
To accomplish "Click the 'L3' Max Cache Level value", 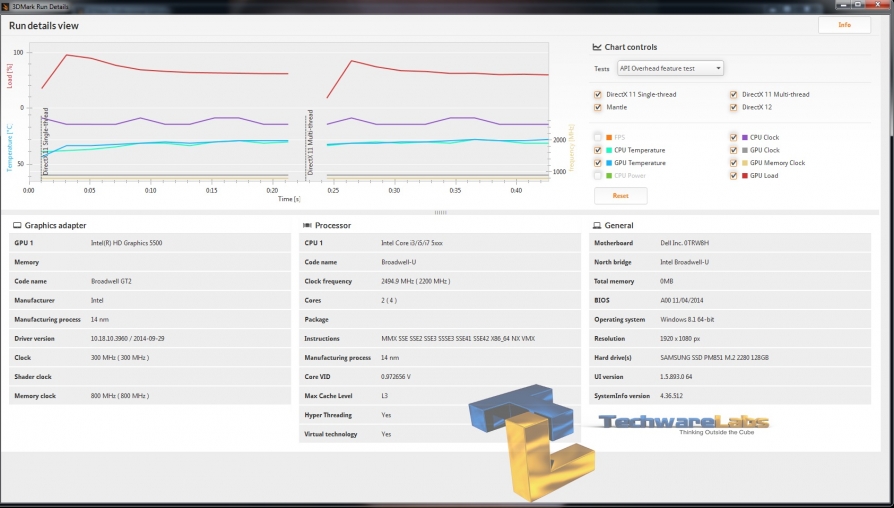I will pos(385,396).
